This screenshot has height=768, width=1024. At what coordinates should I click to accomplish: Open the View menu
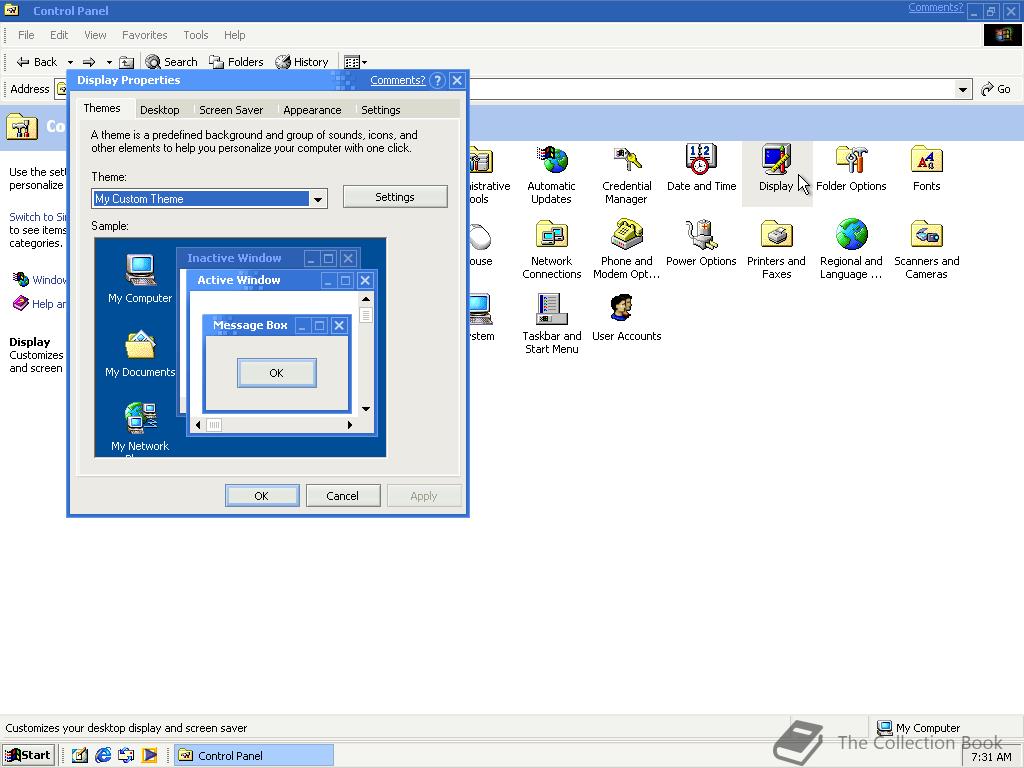tap(95, 35)
